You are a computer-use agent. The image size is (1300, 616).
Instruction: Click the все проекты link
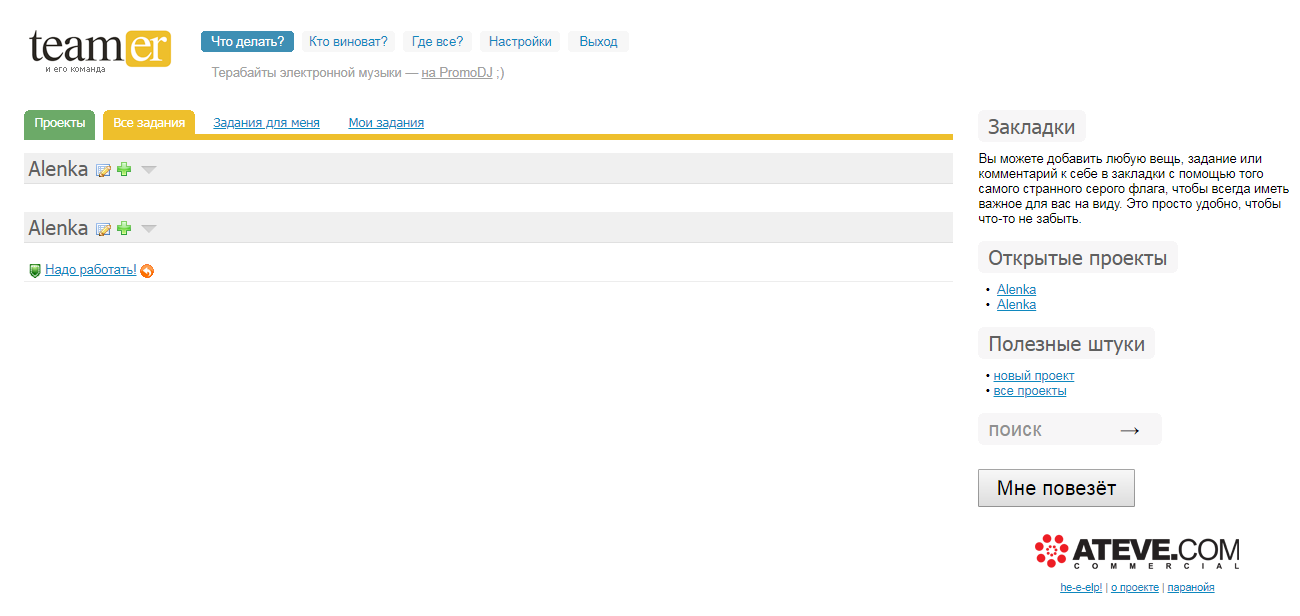click(x=1030, y=391)
